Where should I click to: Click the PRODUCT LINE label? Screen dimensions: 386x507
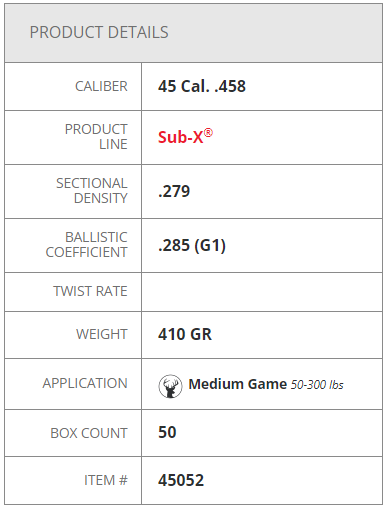click(x=96, y=137)
